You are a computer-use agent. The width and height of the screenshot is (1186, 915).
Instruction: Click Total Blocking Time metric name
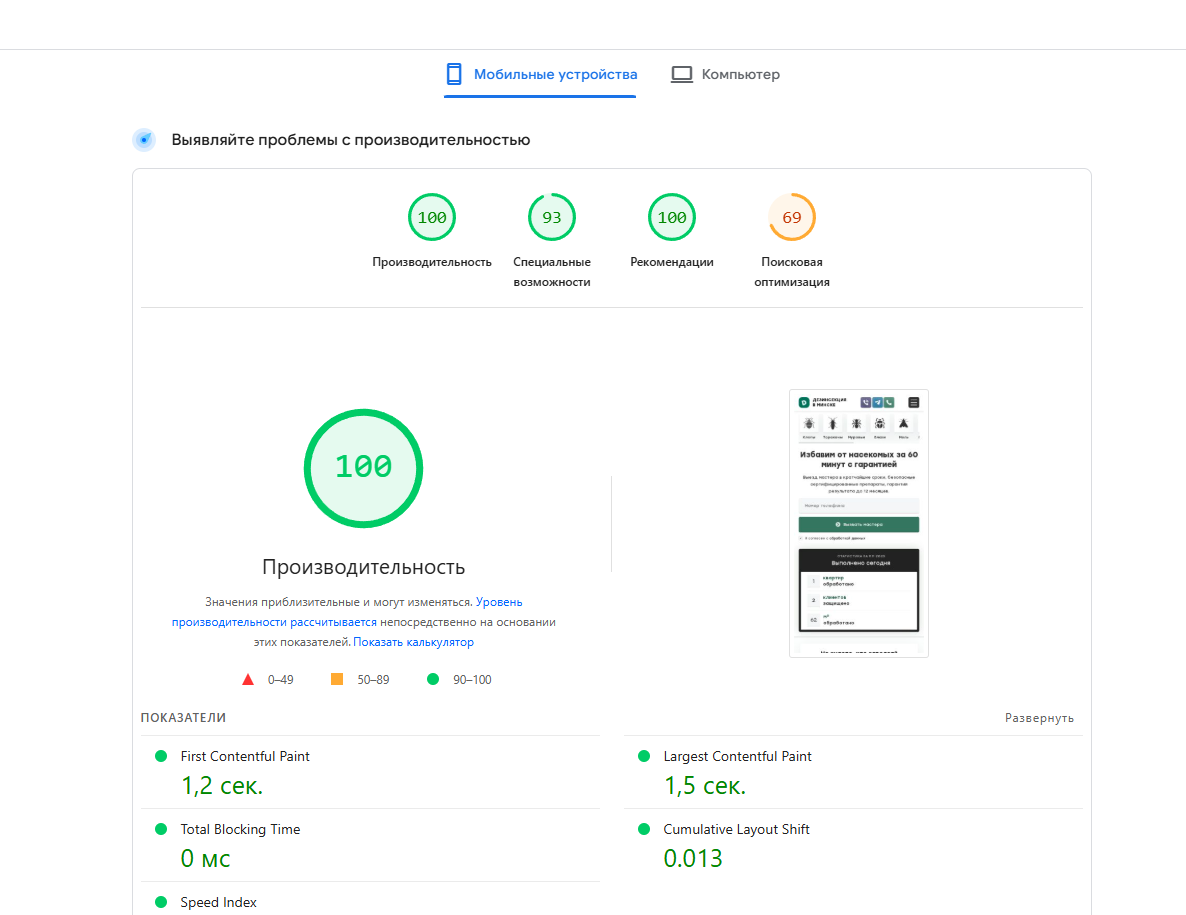[240, 830]
